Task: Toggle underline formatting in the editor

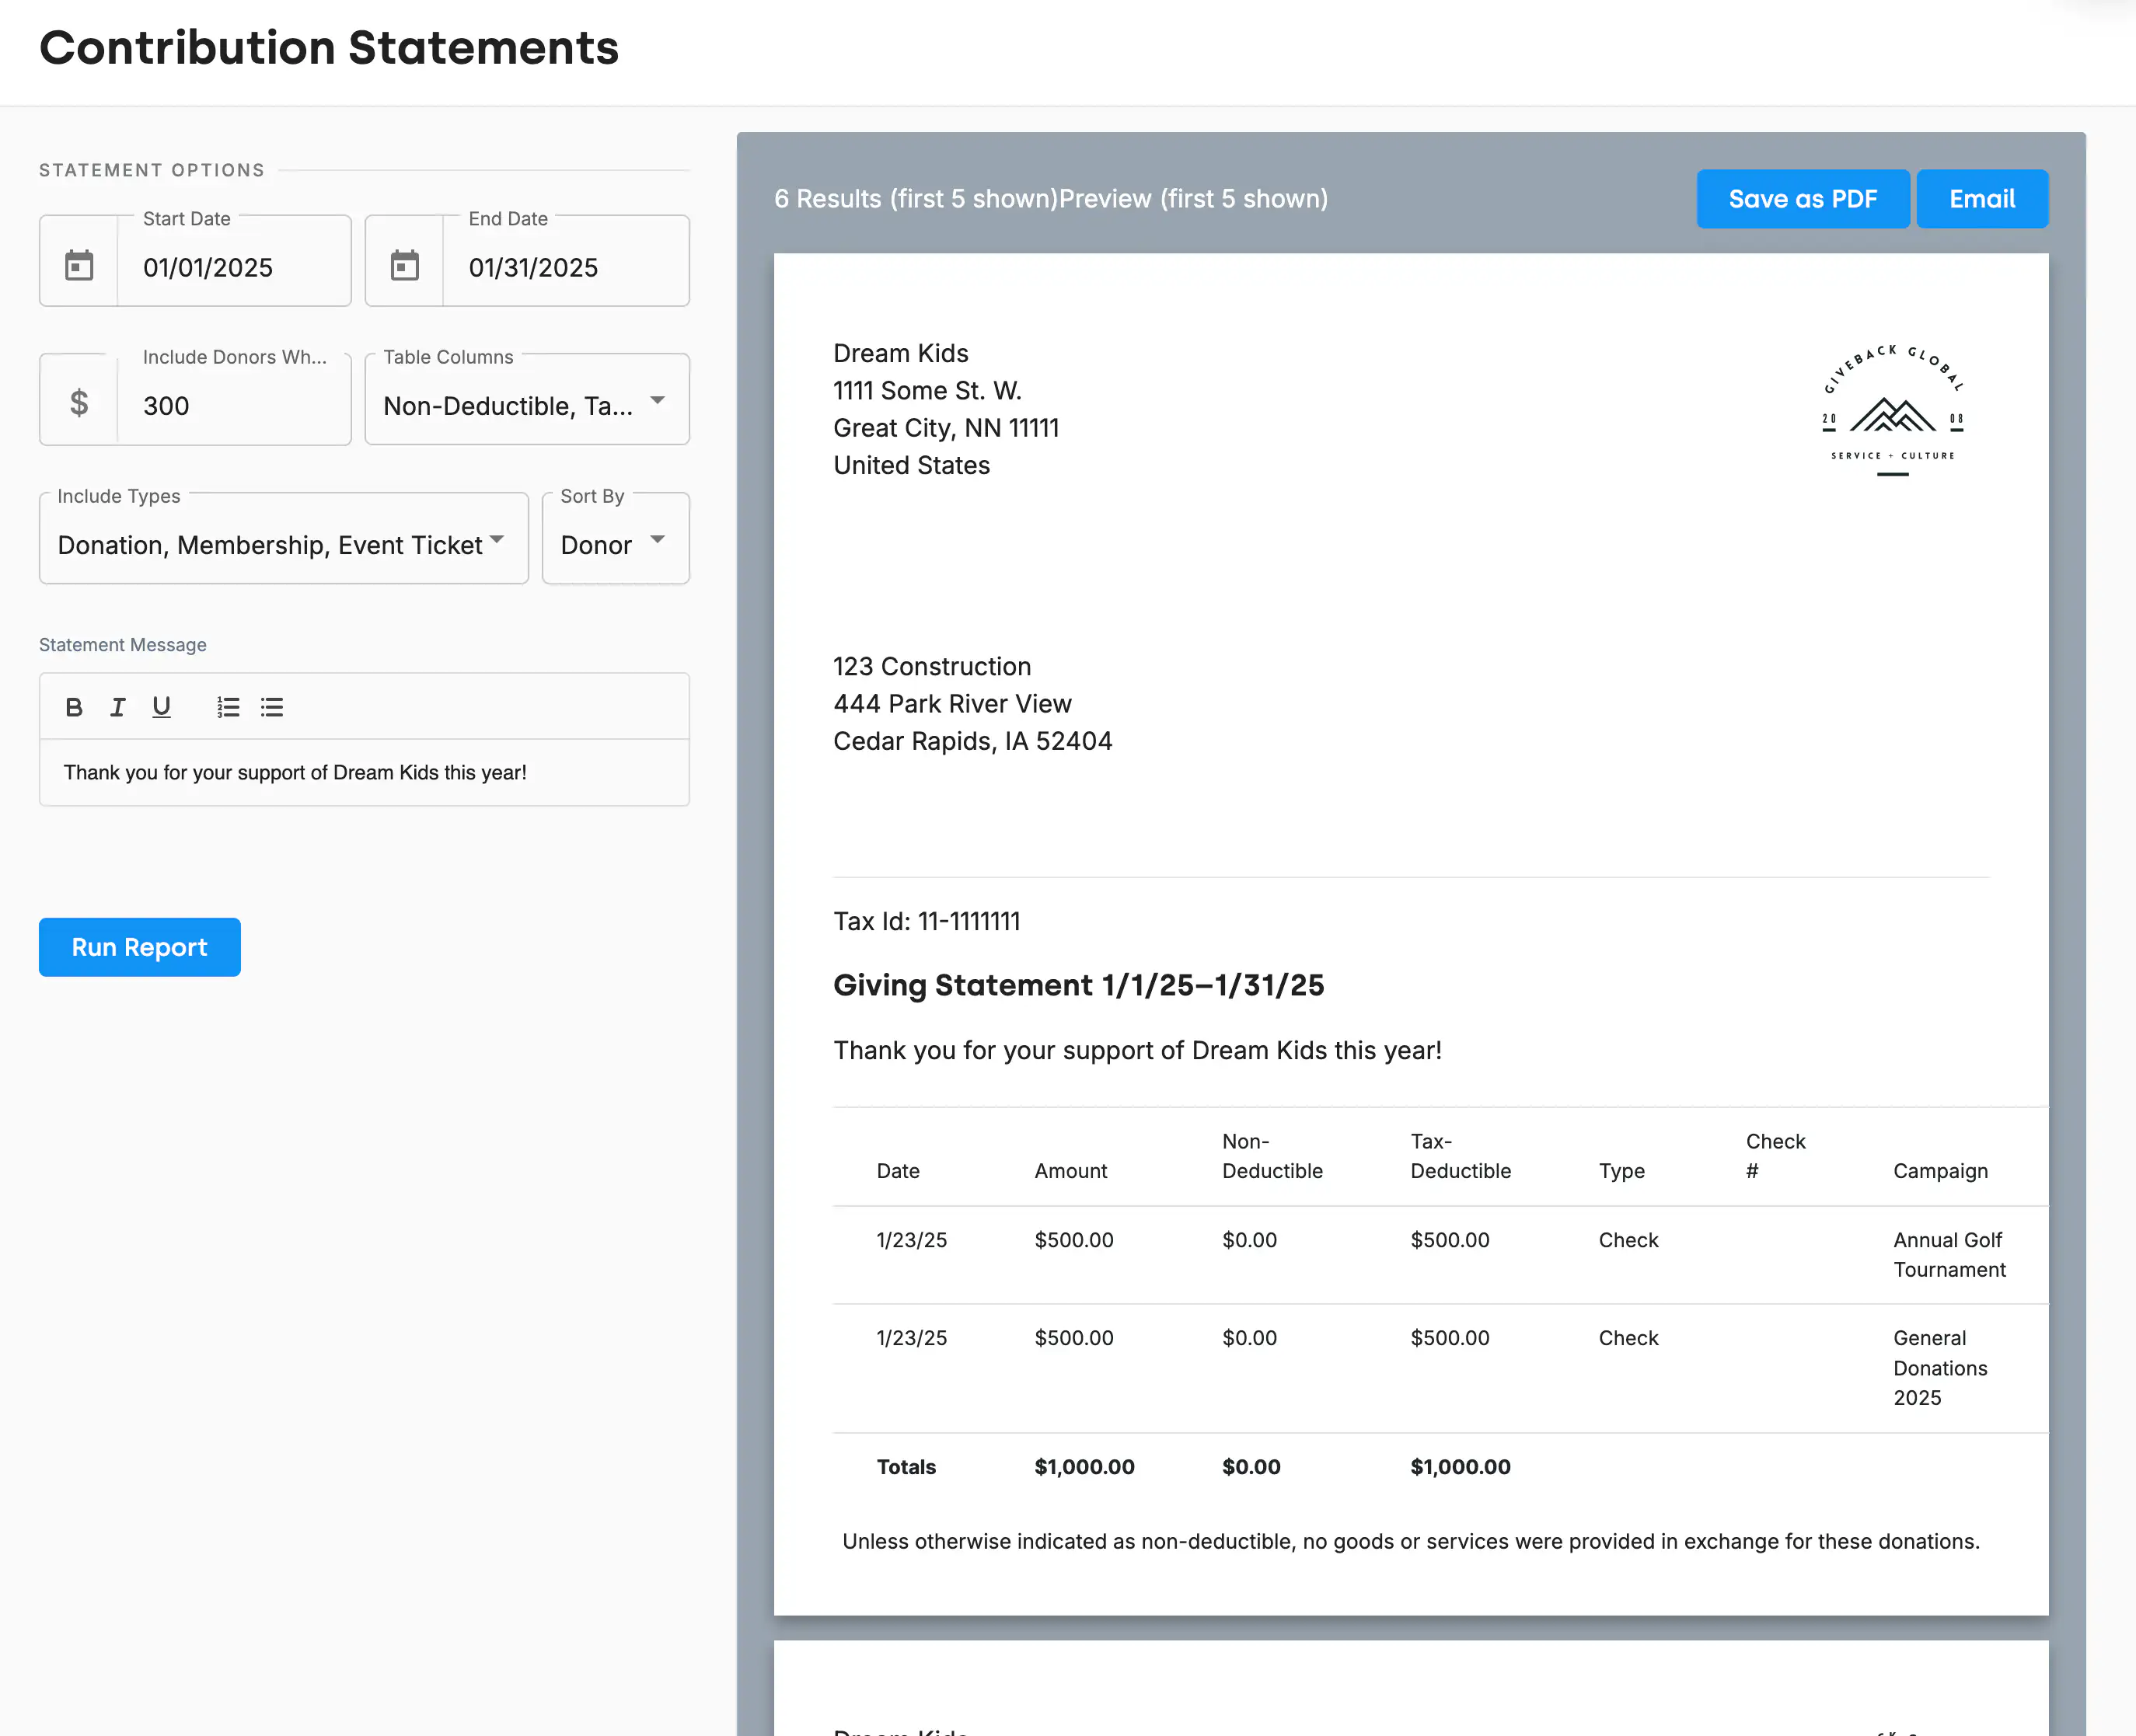Action: [x=161, y=707]
